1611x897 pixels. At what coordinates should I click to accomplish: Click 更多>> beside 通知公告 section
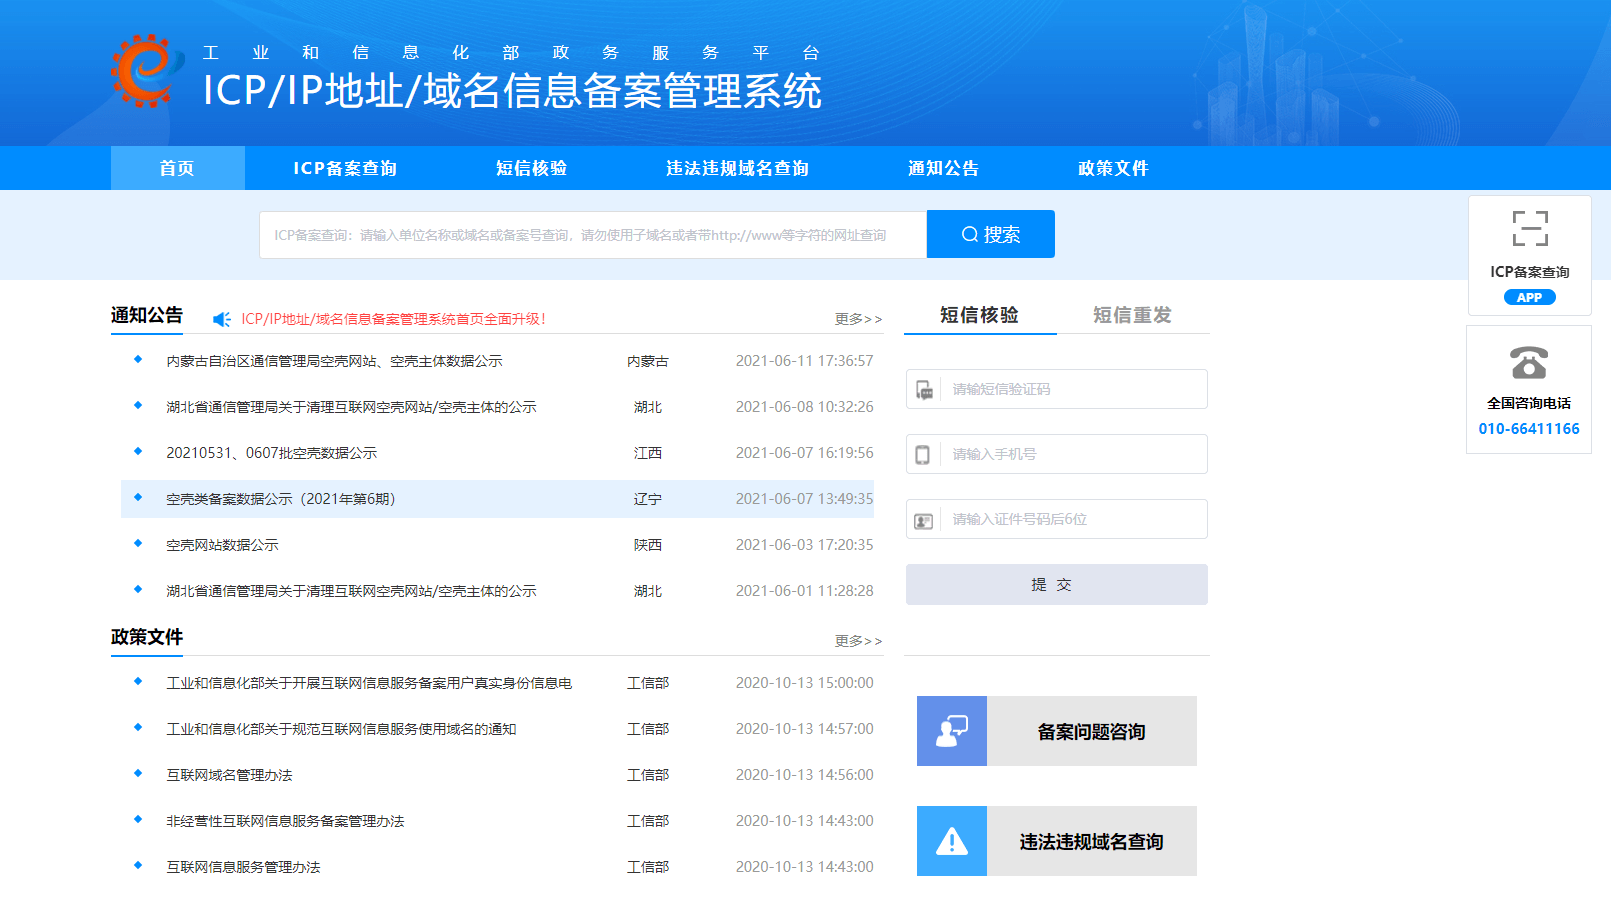[858, 319]
